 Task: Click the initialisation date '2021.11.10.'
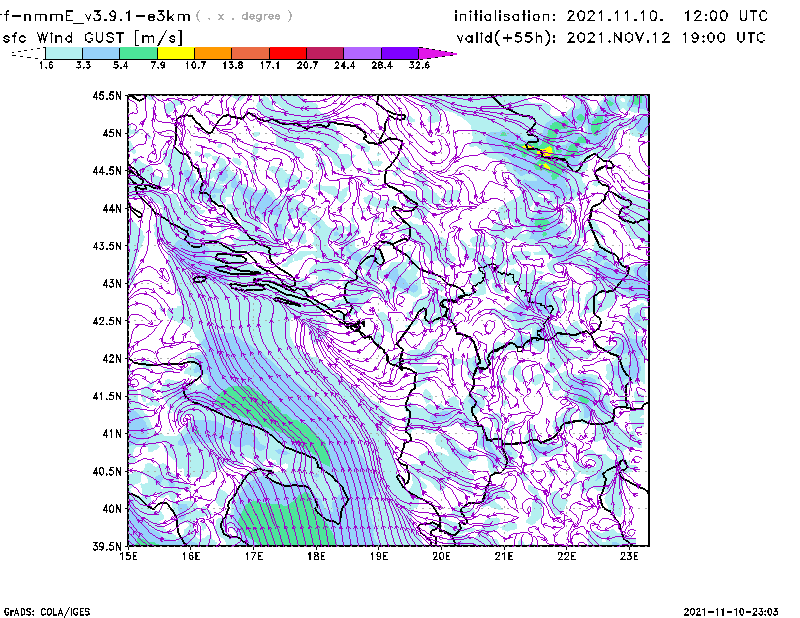point(615,16)
